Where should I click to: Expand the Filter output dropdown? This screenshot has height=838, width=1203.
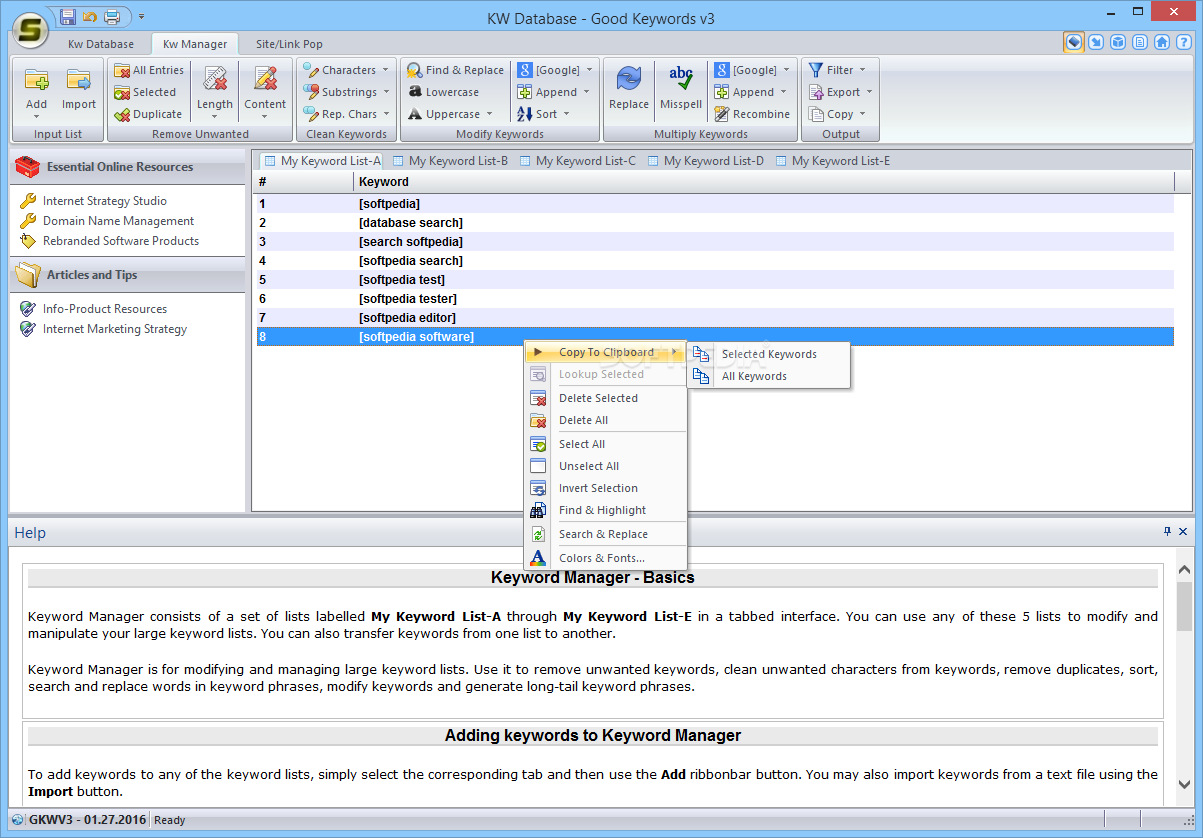tap(837, 70)
